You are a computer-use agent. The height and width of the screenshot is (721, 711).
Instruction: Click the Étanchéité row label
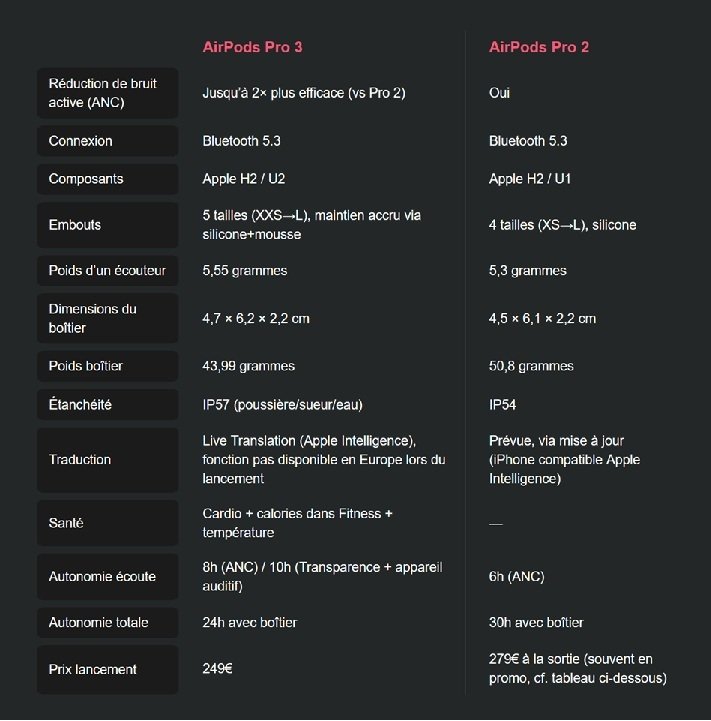pyautogui.click(x=80, y=405)
